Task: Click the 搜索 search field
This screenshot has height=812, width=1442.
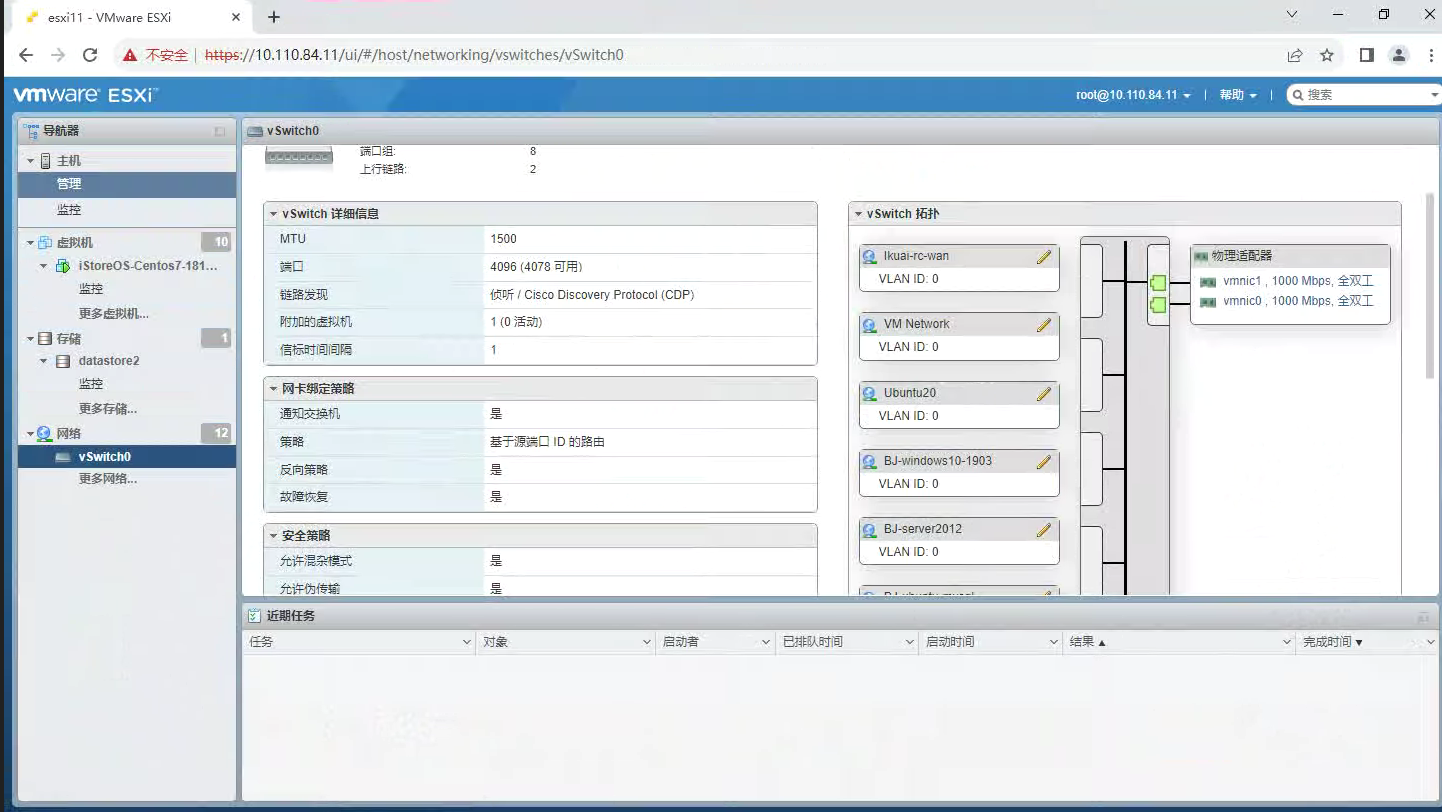Action: point(1363,95)
